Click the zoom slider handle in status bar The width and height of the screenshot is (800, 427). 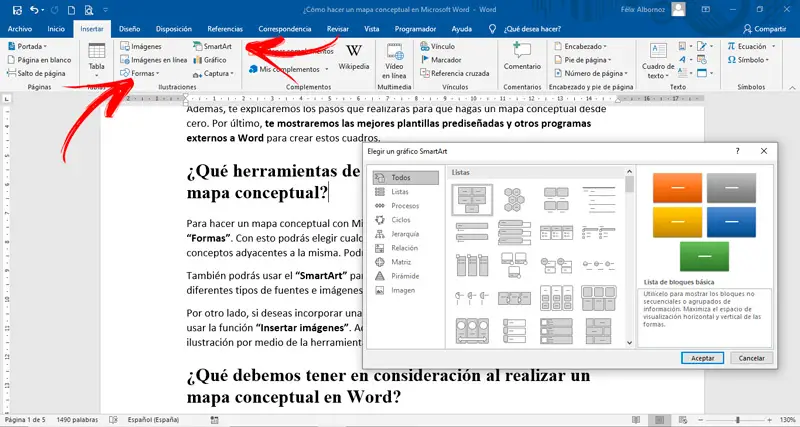click(738, 420)
